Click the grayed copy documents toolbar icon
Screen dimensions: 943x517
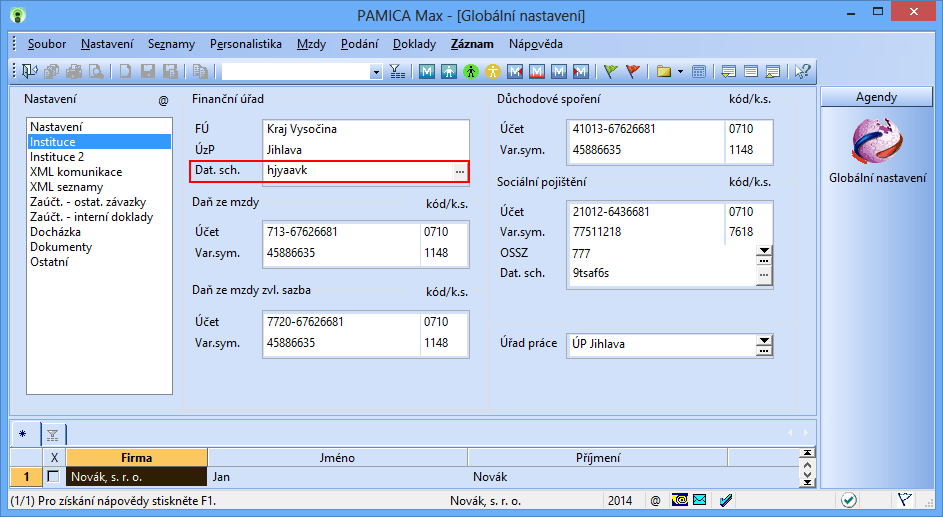pos(52,72)
